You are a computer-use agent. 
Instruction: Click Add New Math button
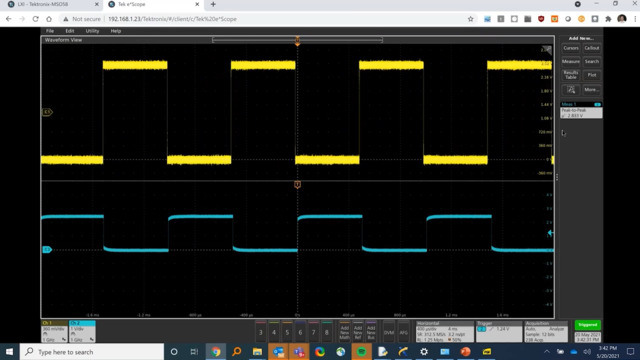click(x=344, y=332)
